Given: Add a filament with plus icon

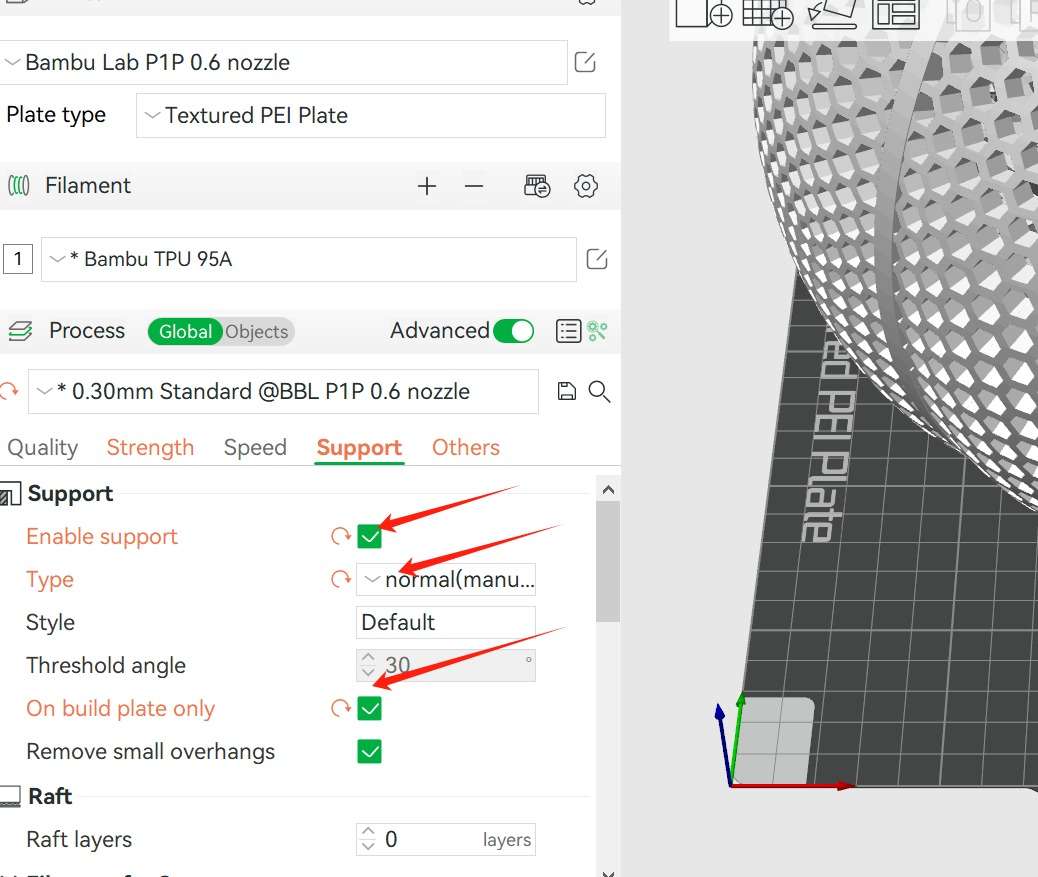Looking at the screenshot, I should [x=427, y=186].
